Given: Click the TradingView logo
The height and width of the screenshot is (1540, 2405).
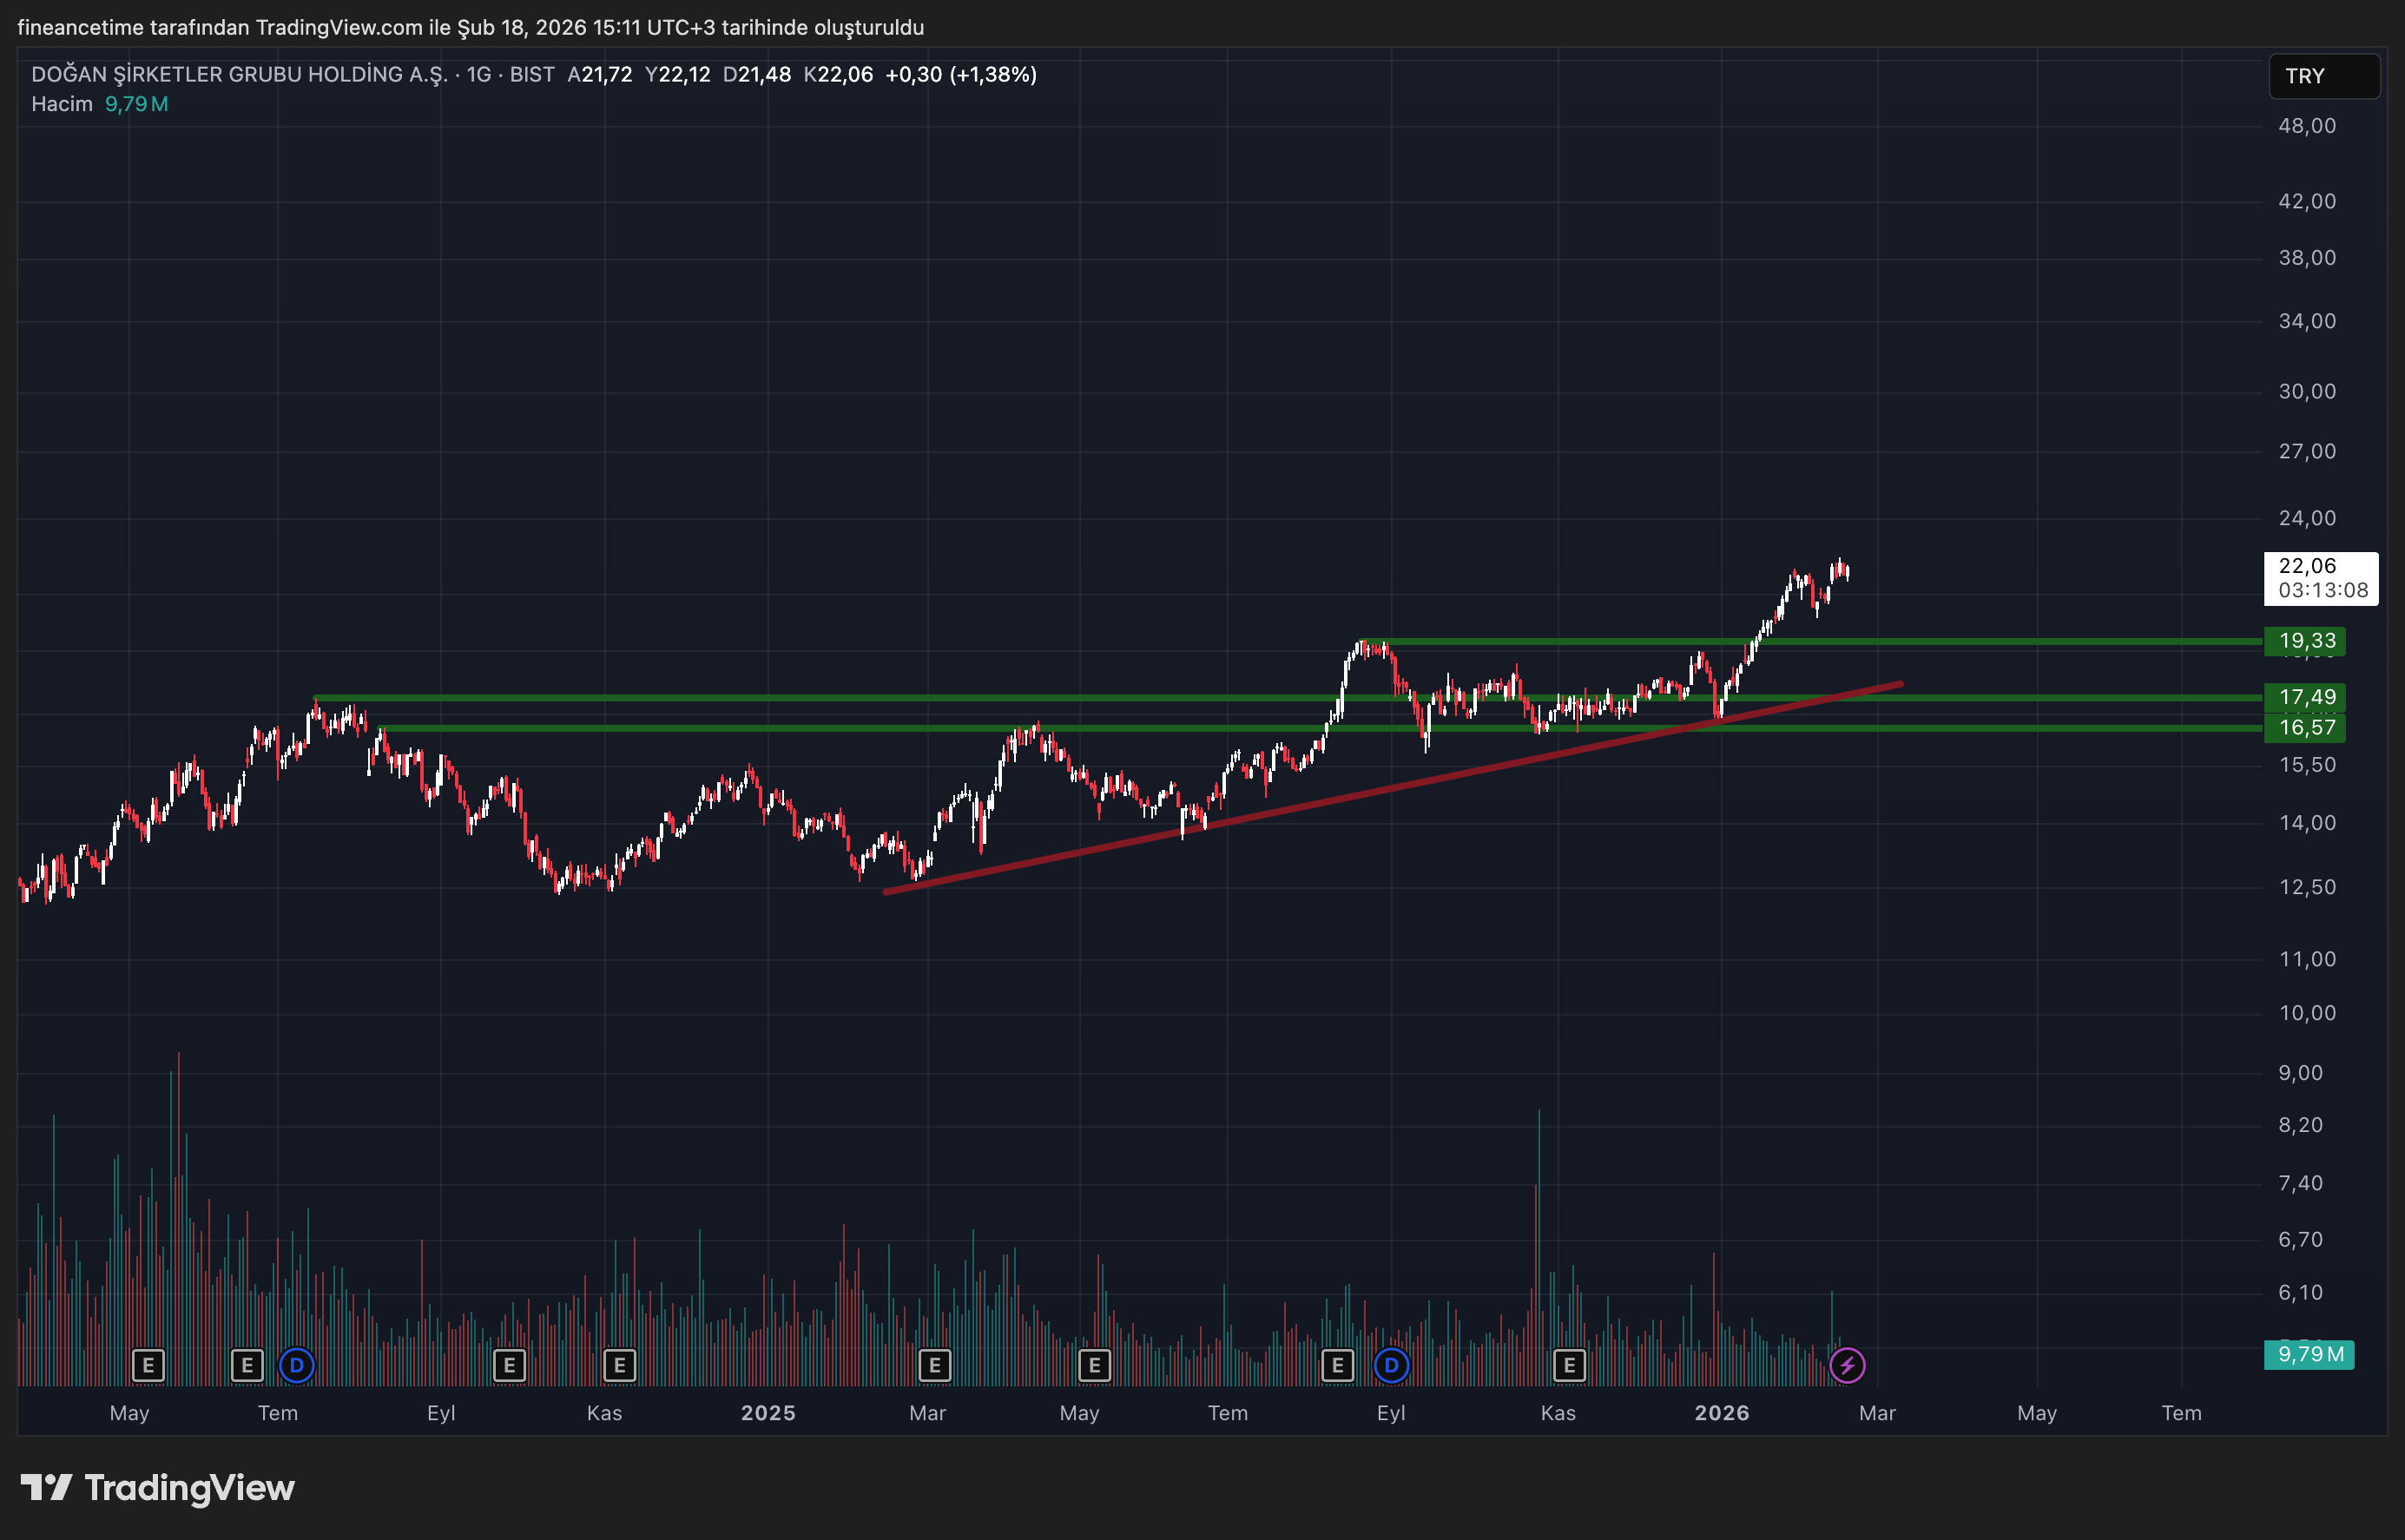Looking at the screenshot, I should click(158, 1488).
